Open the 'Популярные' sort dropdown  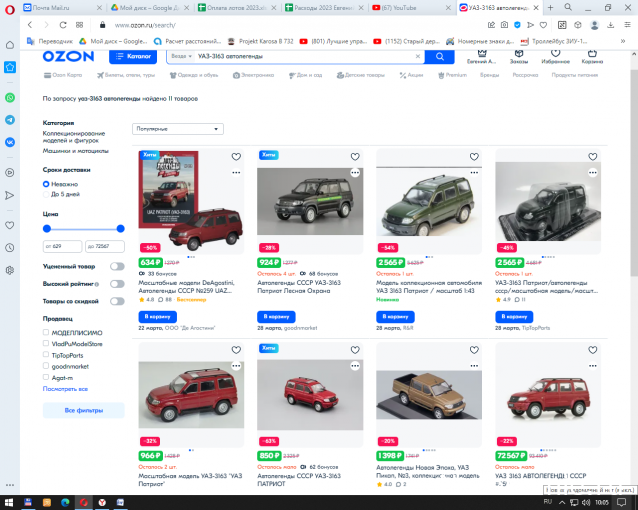coord(177,129)
